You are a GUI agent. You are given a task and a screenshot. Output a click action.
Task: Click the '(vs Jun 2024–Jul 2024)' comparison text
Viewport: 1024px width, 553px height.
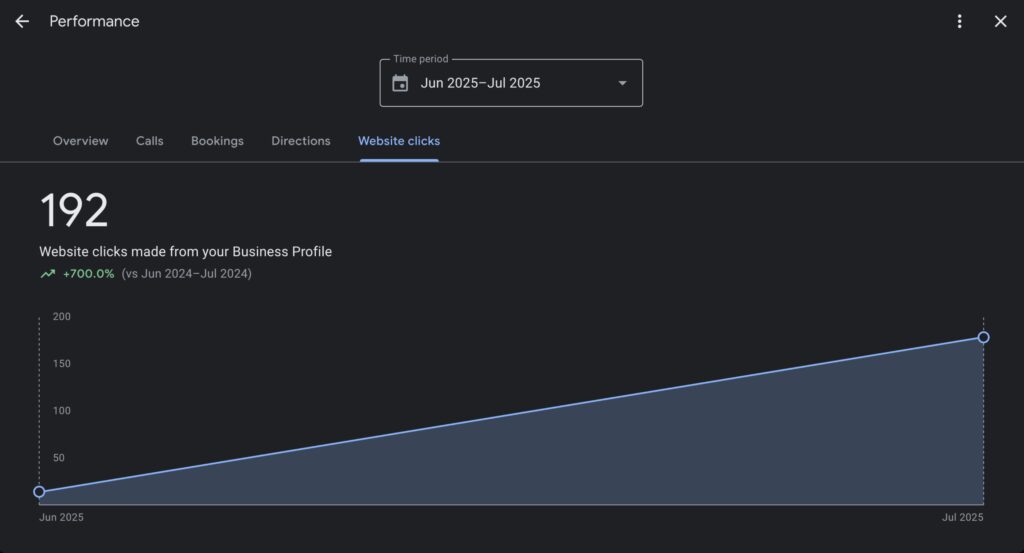187,274
